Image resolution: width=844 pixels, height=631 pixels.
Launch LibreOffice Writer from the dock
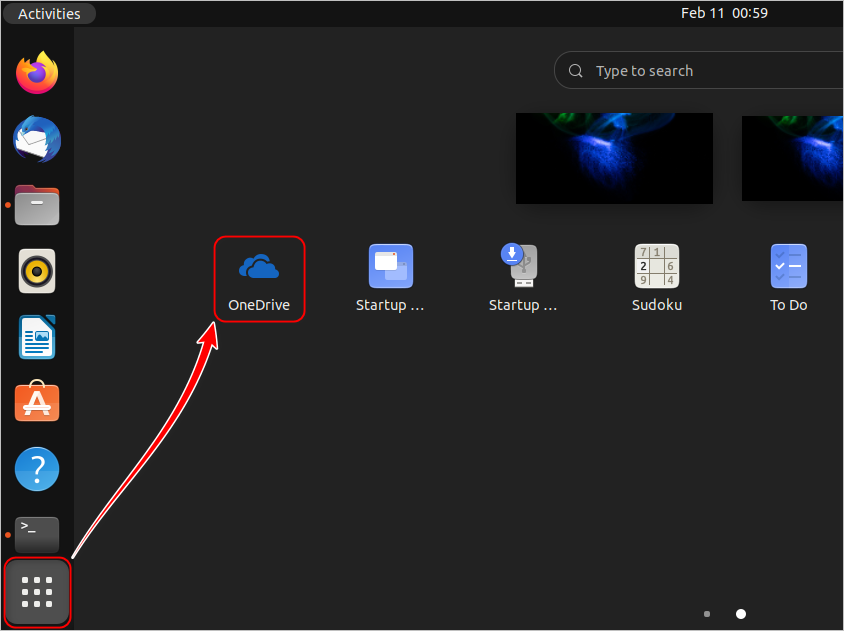click(37, 337)
